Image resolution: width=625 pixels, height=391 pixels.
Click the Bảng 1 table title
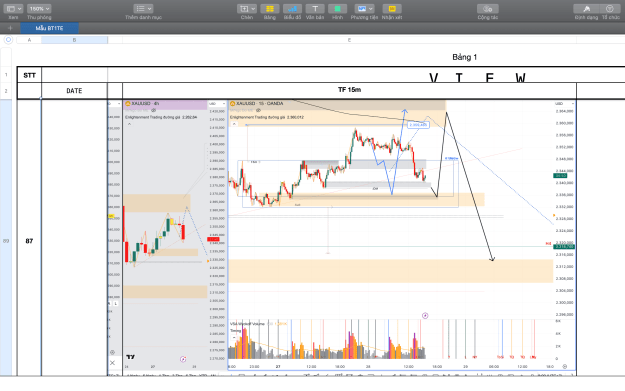coord(464,57)
